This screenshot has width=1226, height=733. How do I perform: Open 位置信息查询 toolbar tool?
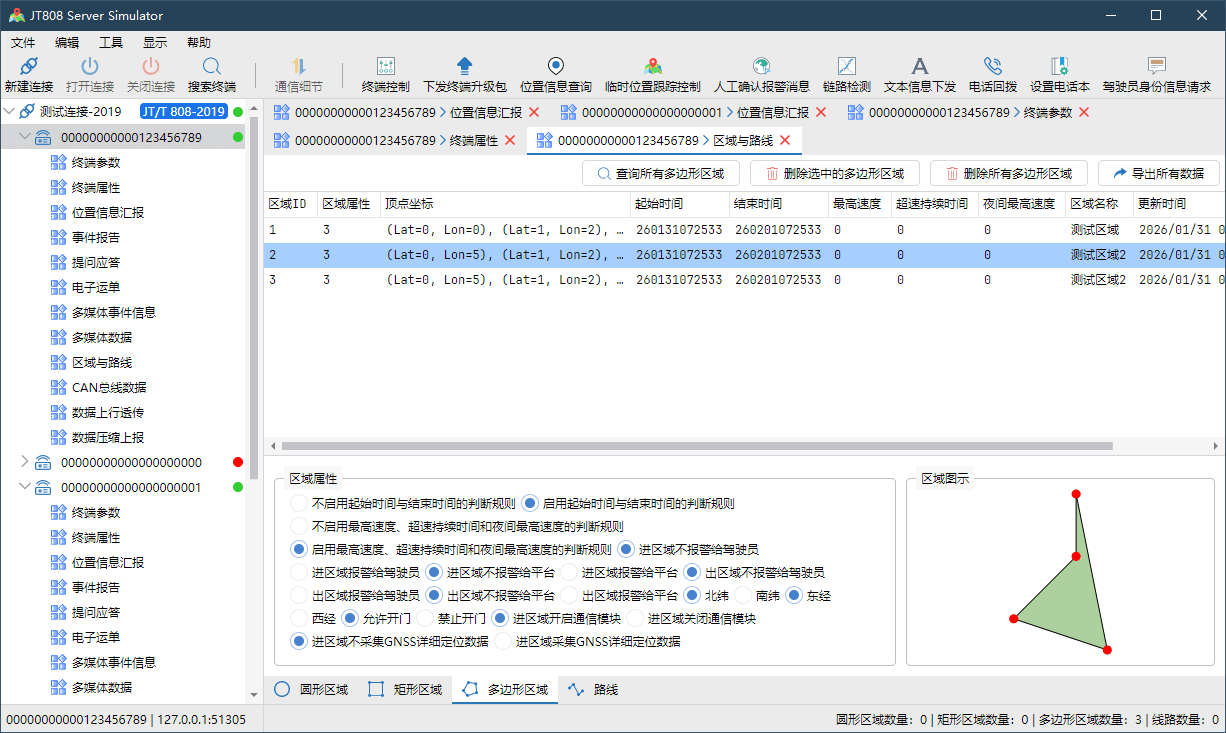click(x=556, y=67)
